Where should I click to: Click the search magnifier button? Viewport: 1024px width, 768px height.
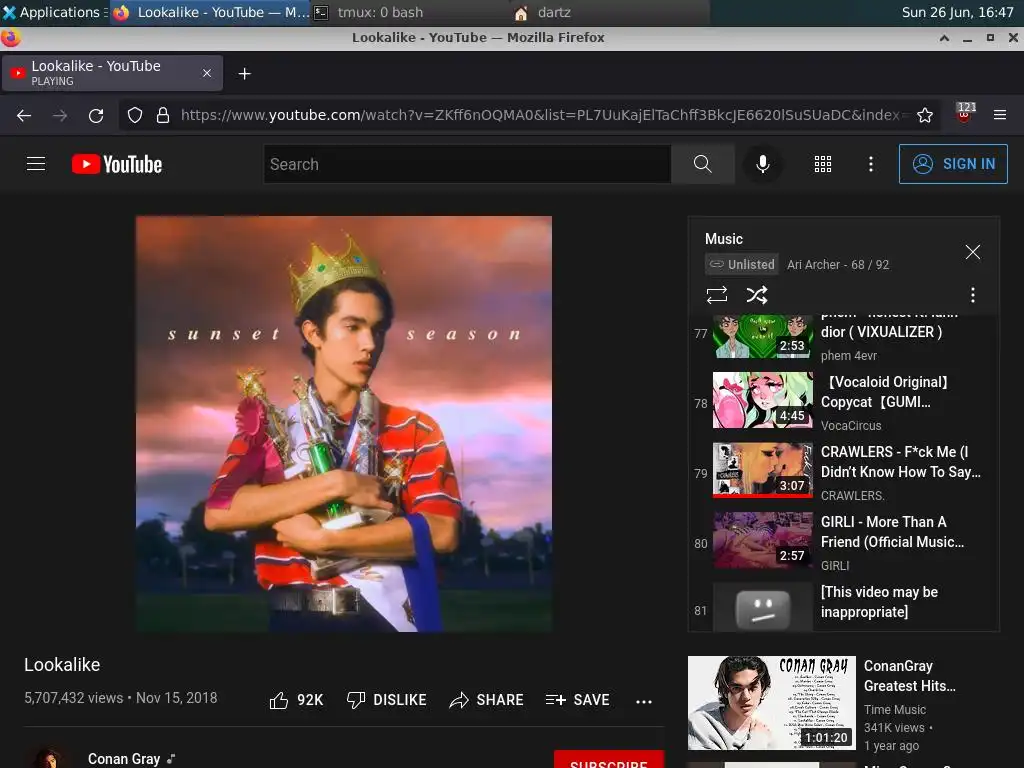click(703, 164)
